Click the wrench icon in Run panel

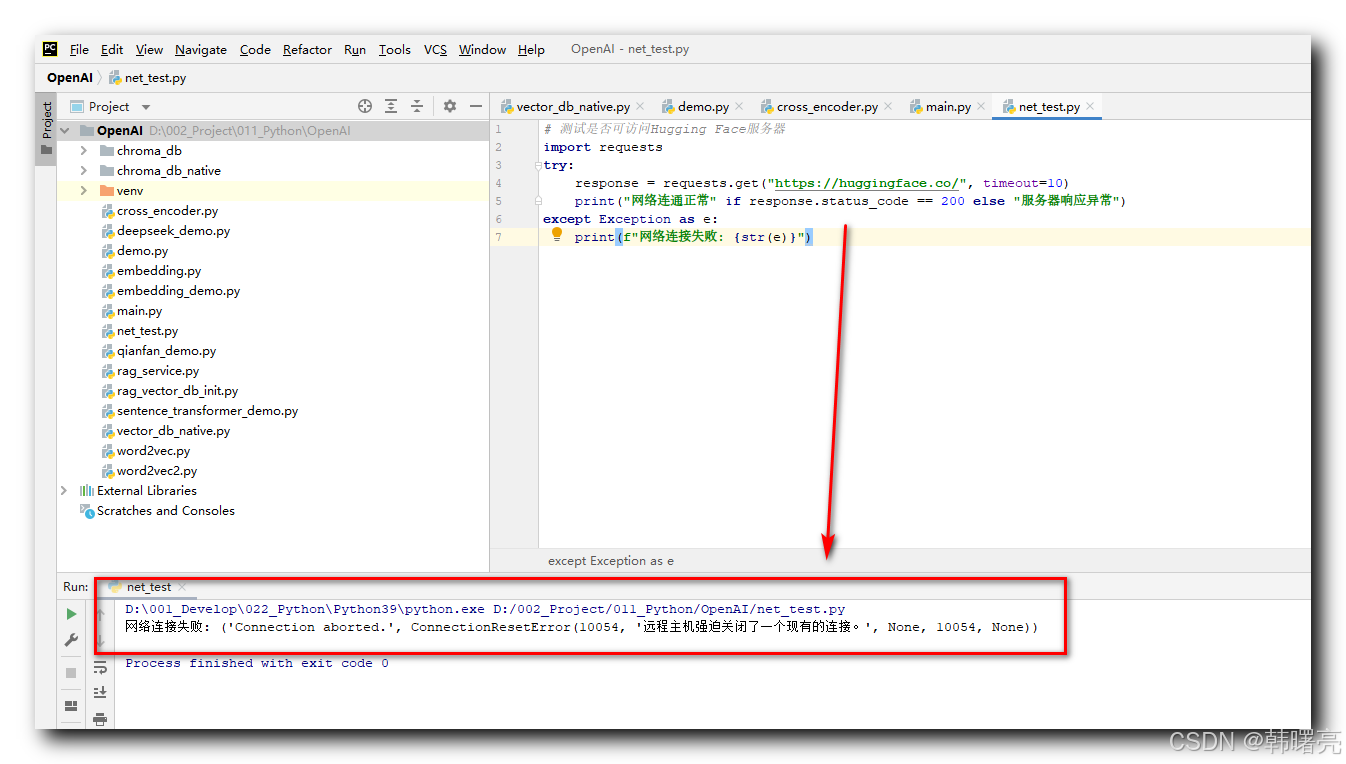point(71,640)
